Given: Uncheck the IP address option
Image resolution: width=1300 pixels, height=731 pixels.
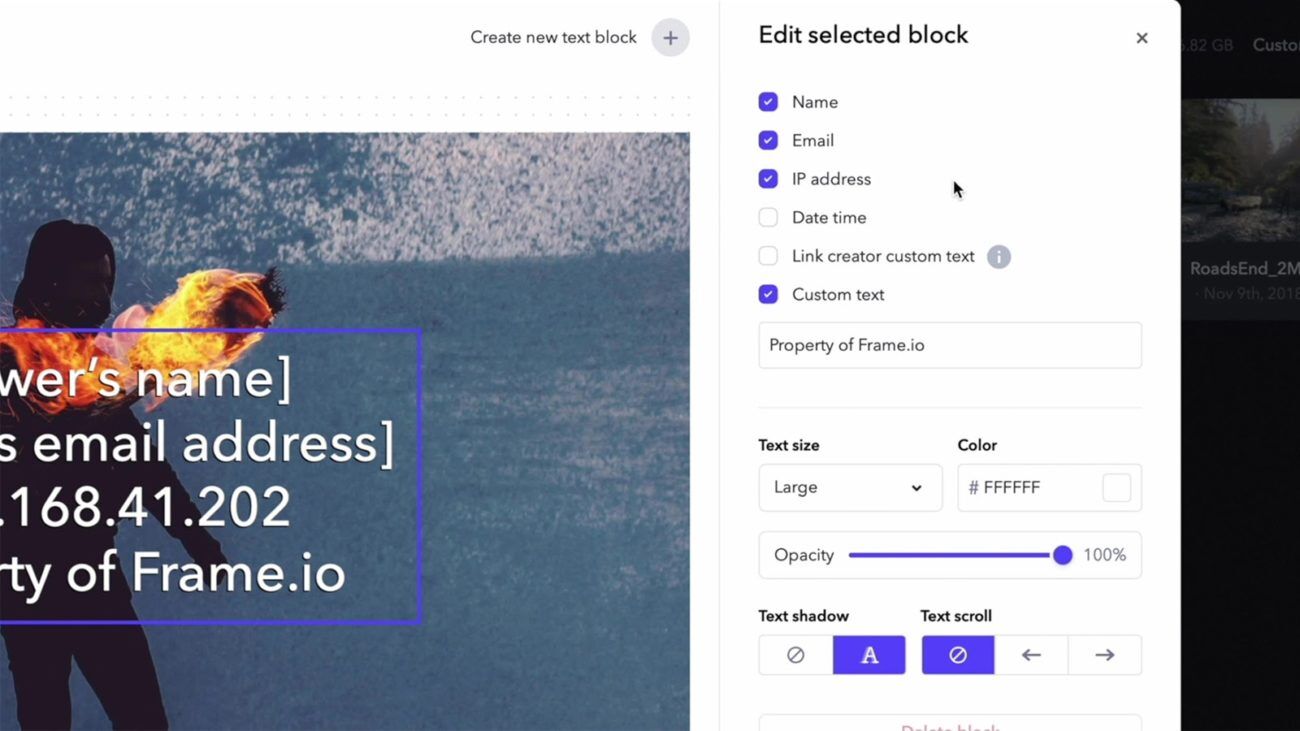Looking at the screenshot, I should tap(768, 178).
